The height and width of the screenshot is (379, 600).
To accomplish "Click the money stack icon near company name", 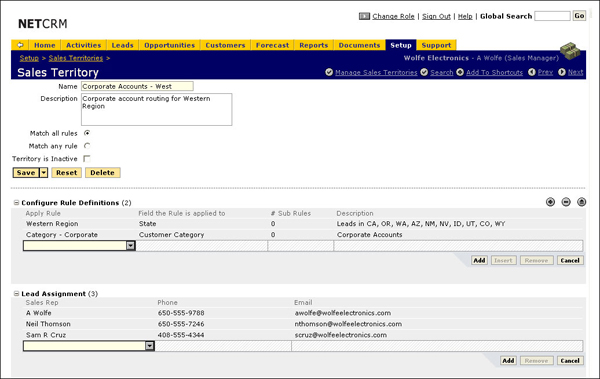I will pos(570,51).
